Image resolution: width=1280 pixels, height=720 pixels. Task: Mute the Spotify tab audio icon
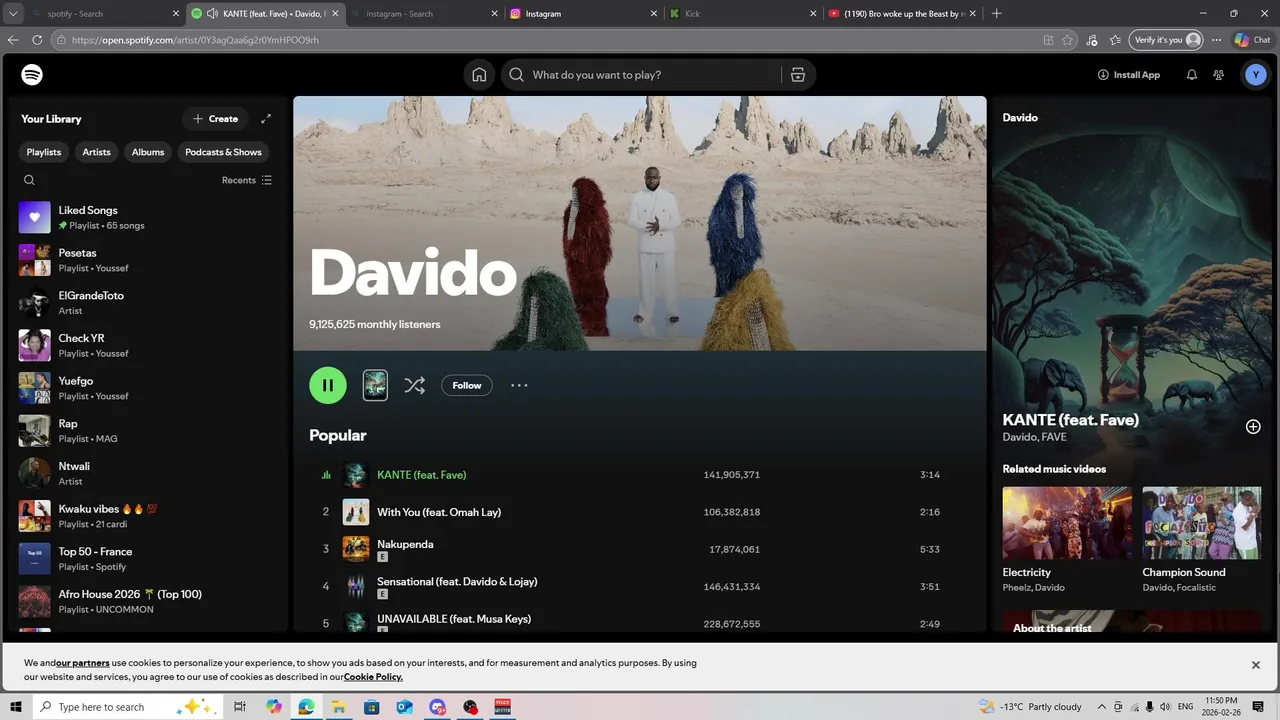[212, 14]
